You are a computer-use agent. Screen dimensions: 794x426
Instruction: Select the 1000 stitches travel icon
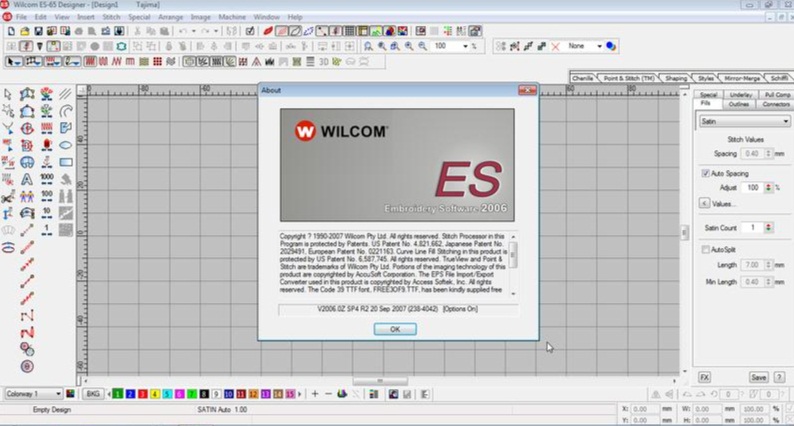point(47,179)
